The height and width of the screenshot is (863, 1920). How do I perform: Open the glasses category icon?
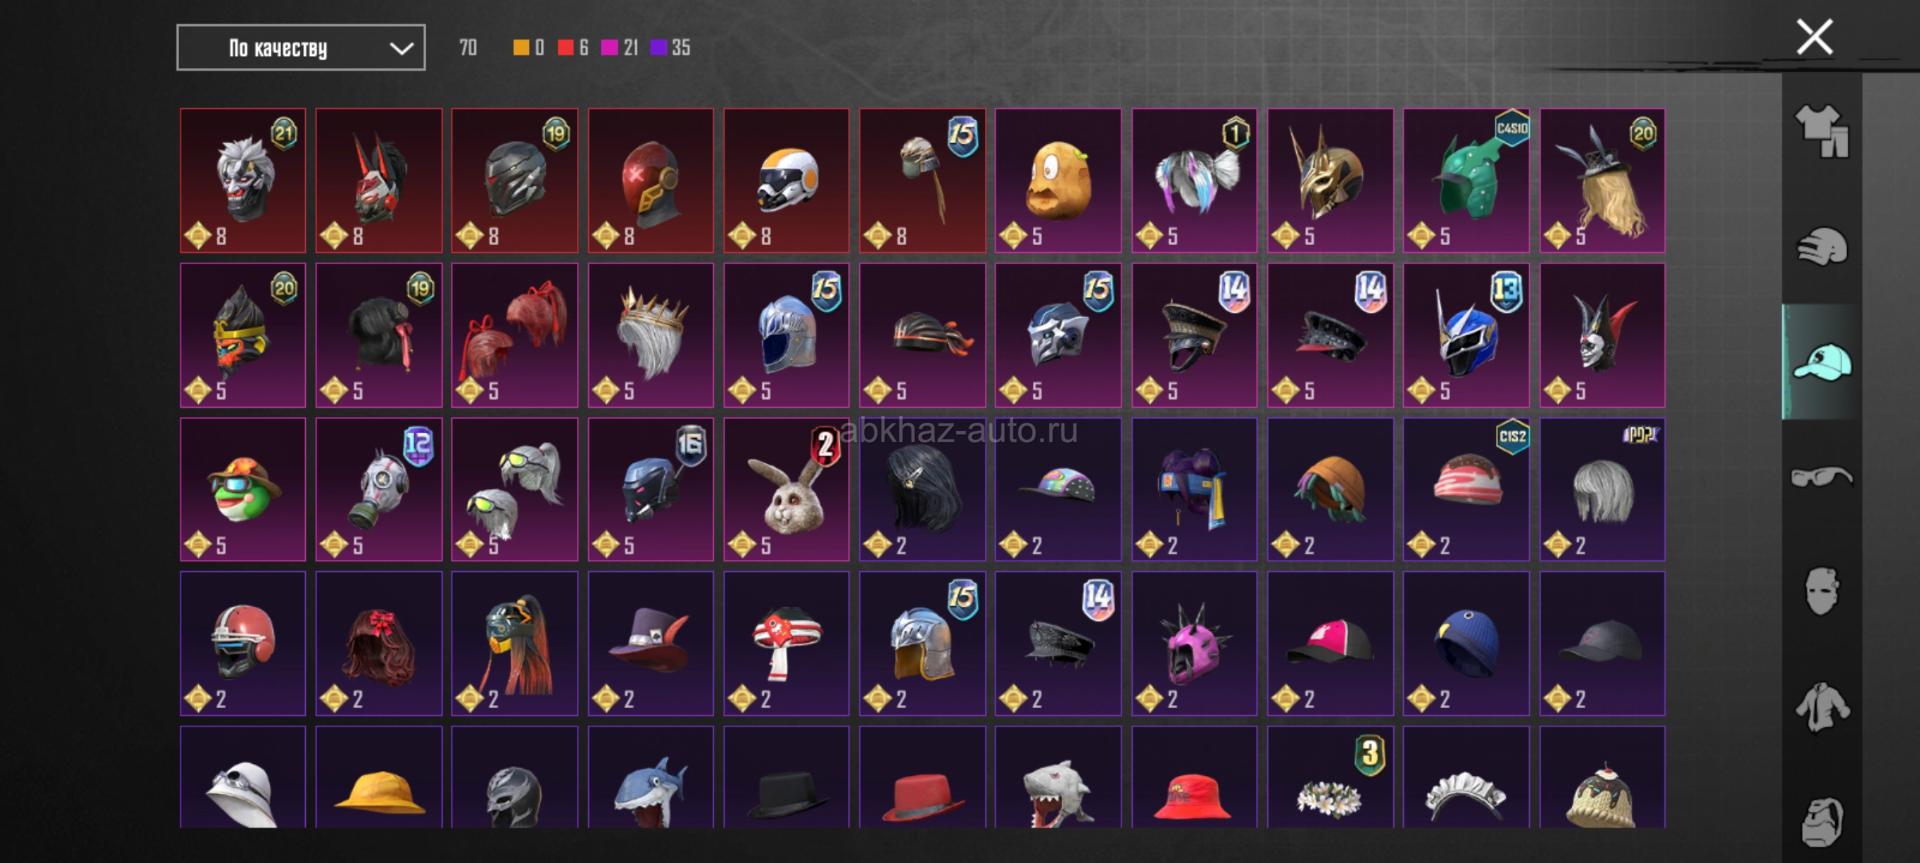click(1822, 477)
